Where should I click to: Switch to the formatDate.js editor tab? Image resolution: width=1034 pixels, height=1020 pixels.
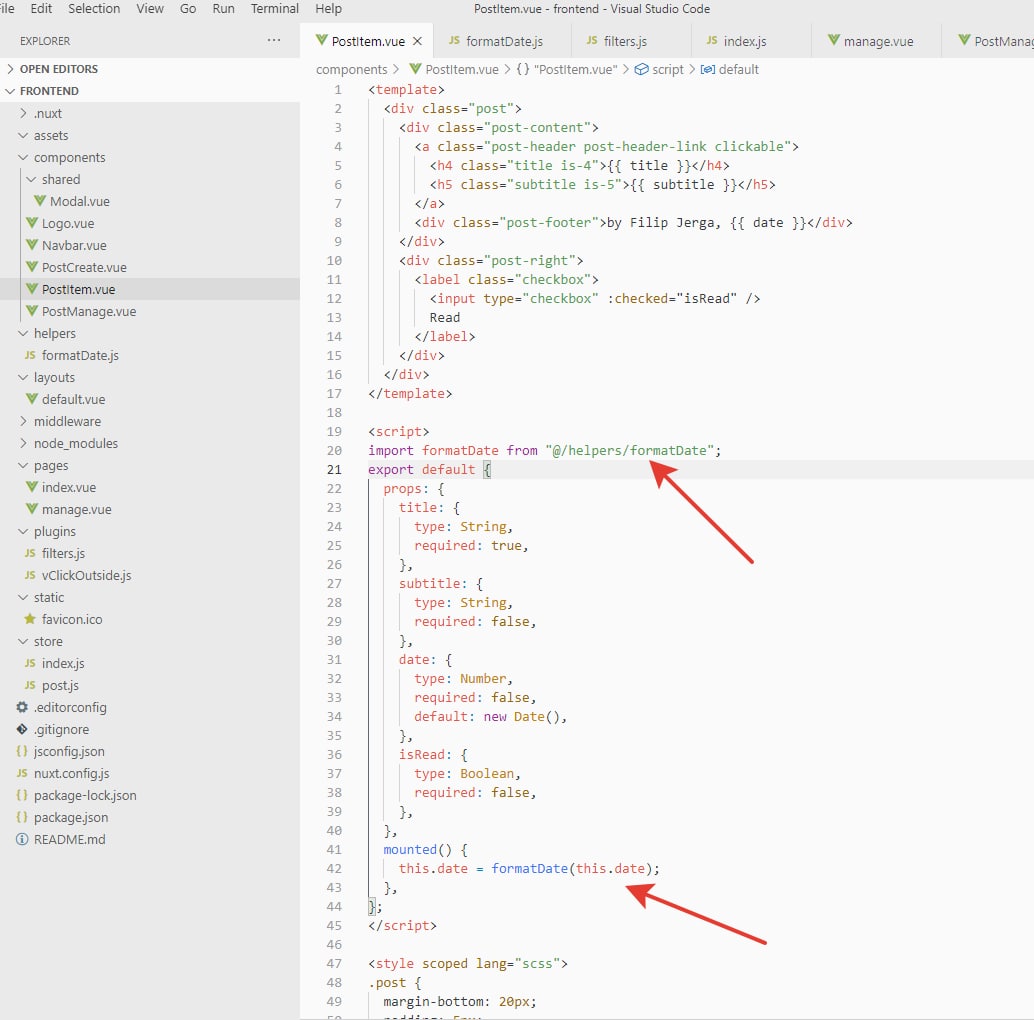[x=502, y=41]
